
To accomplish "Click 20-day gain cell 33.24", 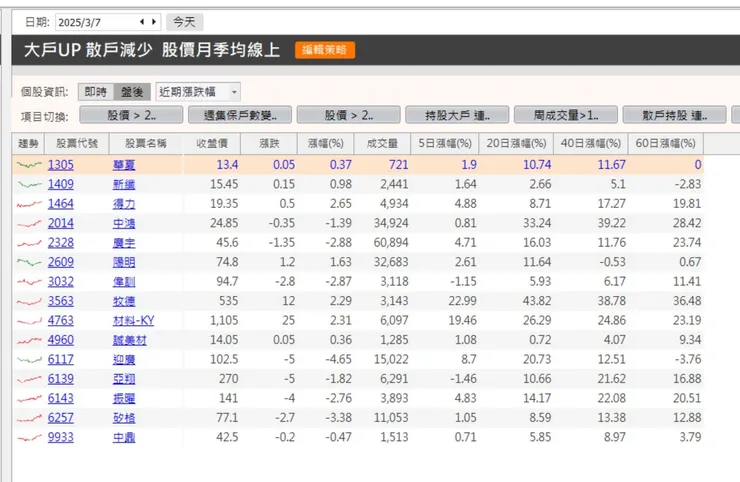I will click(x=537, y=223).
